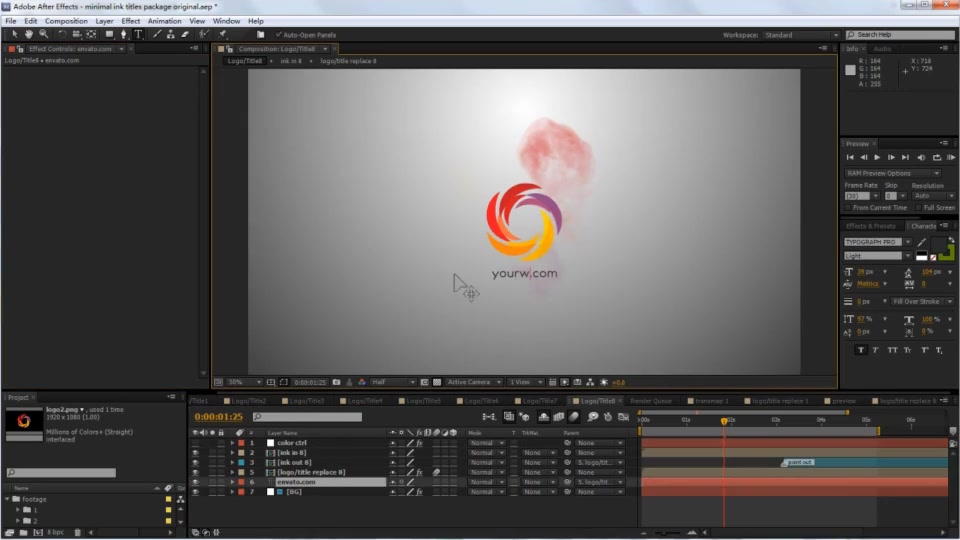The image size is (960, 540).
Task: Click the Search Help field
Action: pyautogui.click(x=900, y=35)
